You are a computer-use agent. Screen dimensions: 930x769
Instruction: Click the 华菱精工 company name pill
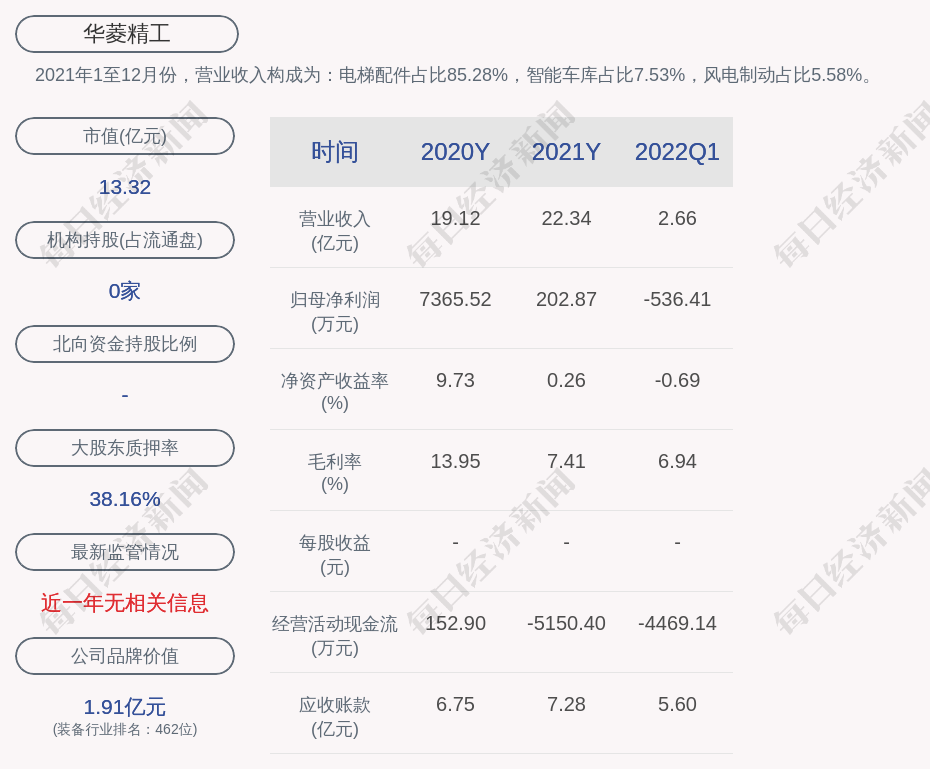pyautogui.click(x=127, y=34)
